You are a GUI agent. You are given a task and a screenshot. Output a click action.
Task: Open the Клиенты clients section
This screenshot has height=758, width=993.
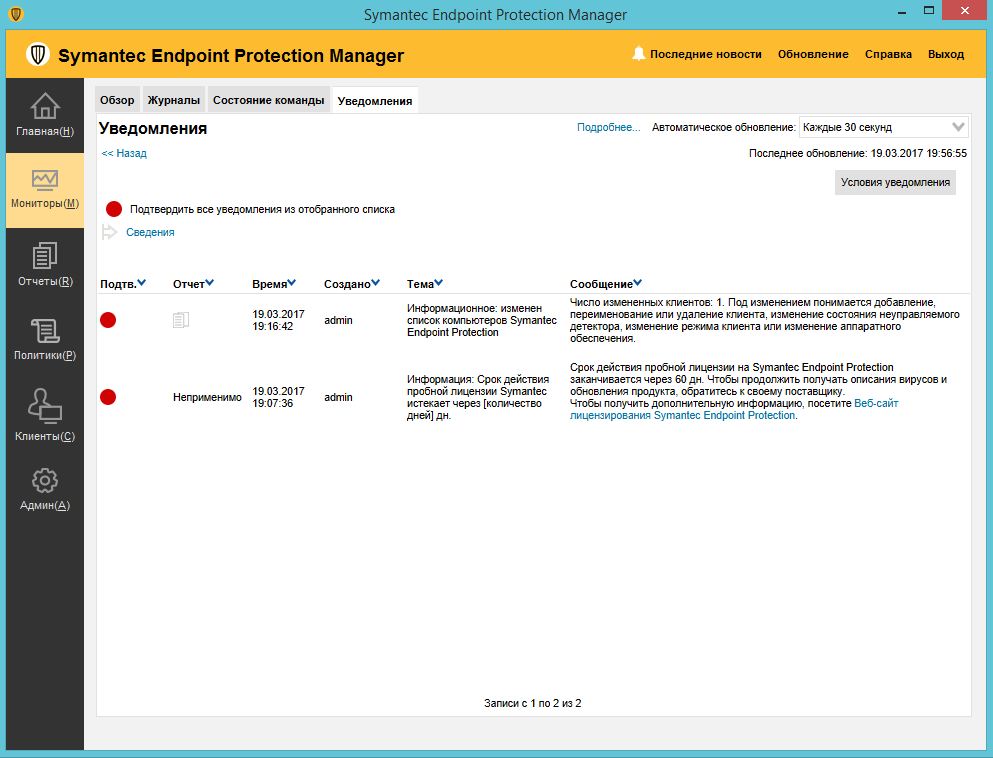(x=45, y=415)
